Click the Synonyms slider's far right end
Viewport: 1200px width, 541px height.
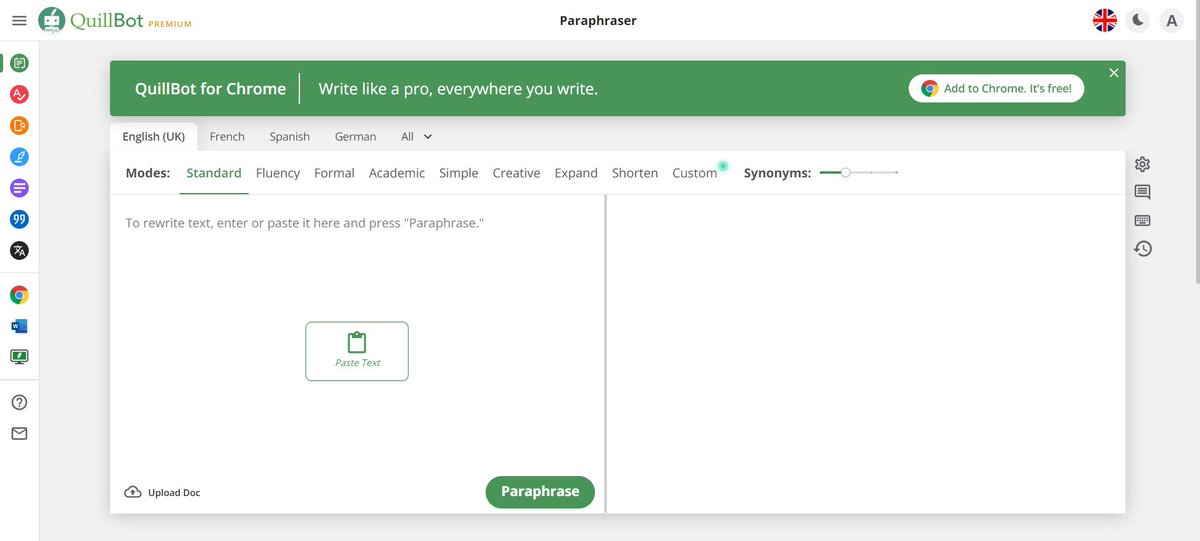pos(897,173)
